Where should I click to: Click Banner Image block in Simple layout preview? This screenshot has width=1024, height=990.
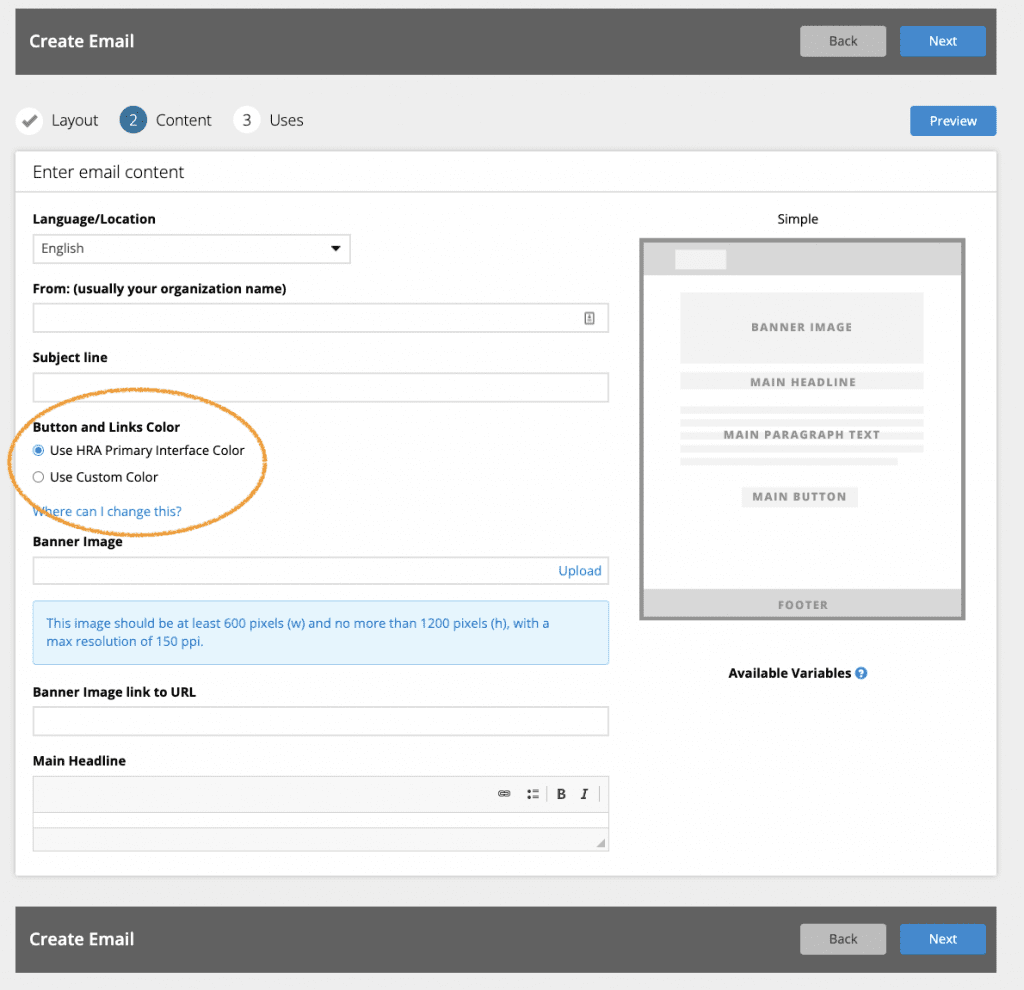coord(802,327)
